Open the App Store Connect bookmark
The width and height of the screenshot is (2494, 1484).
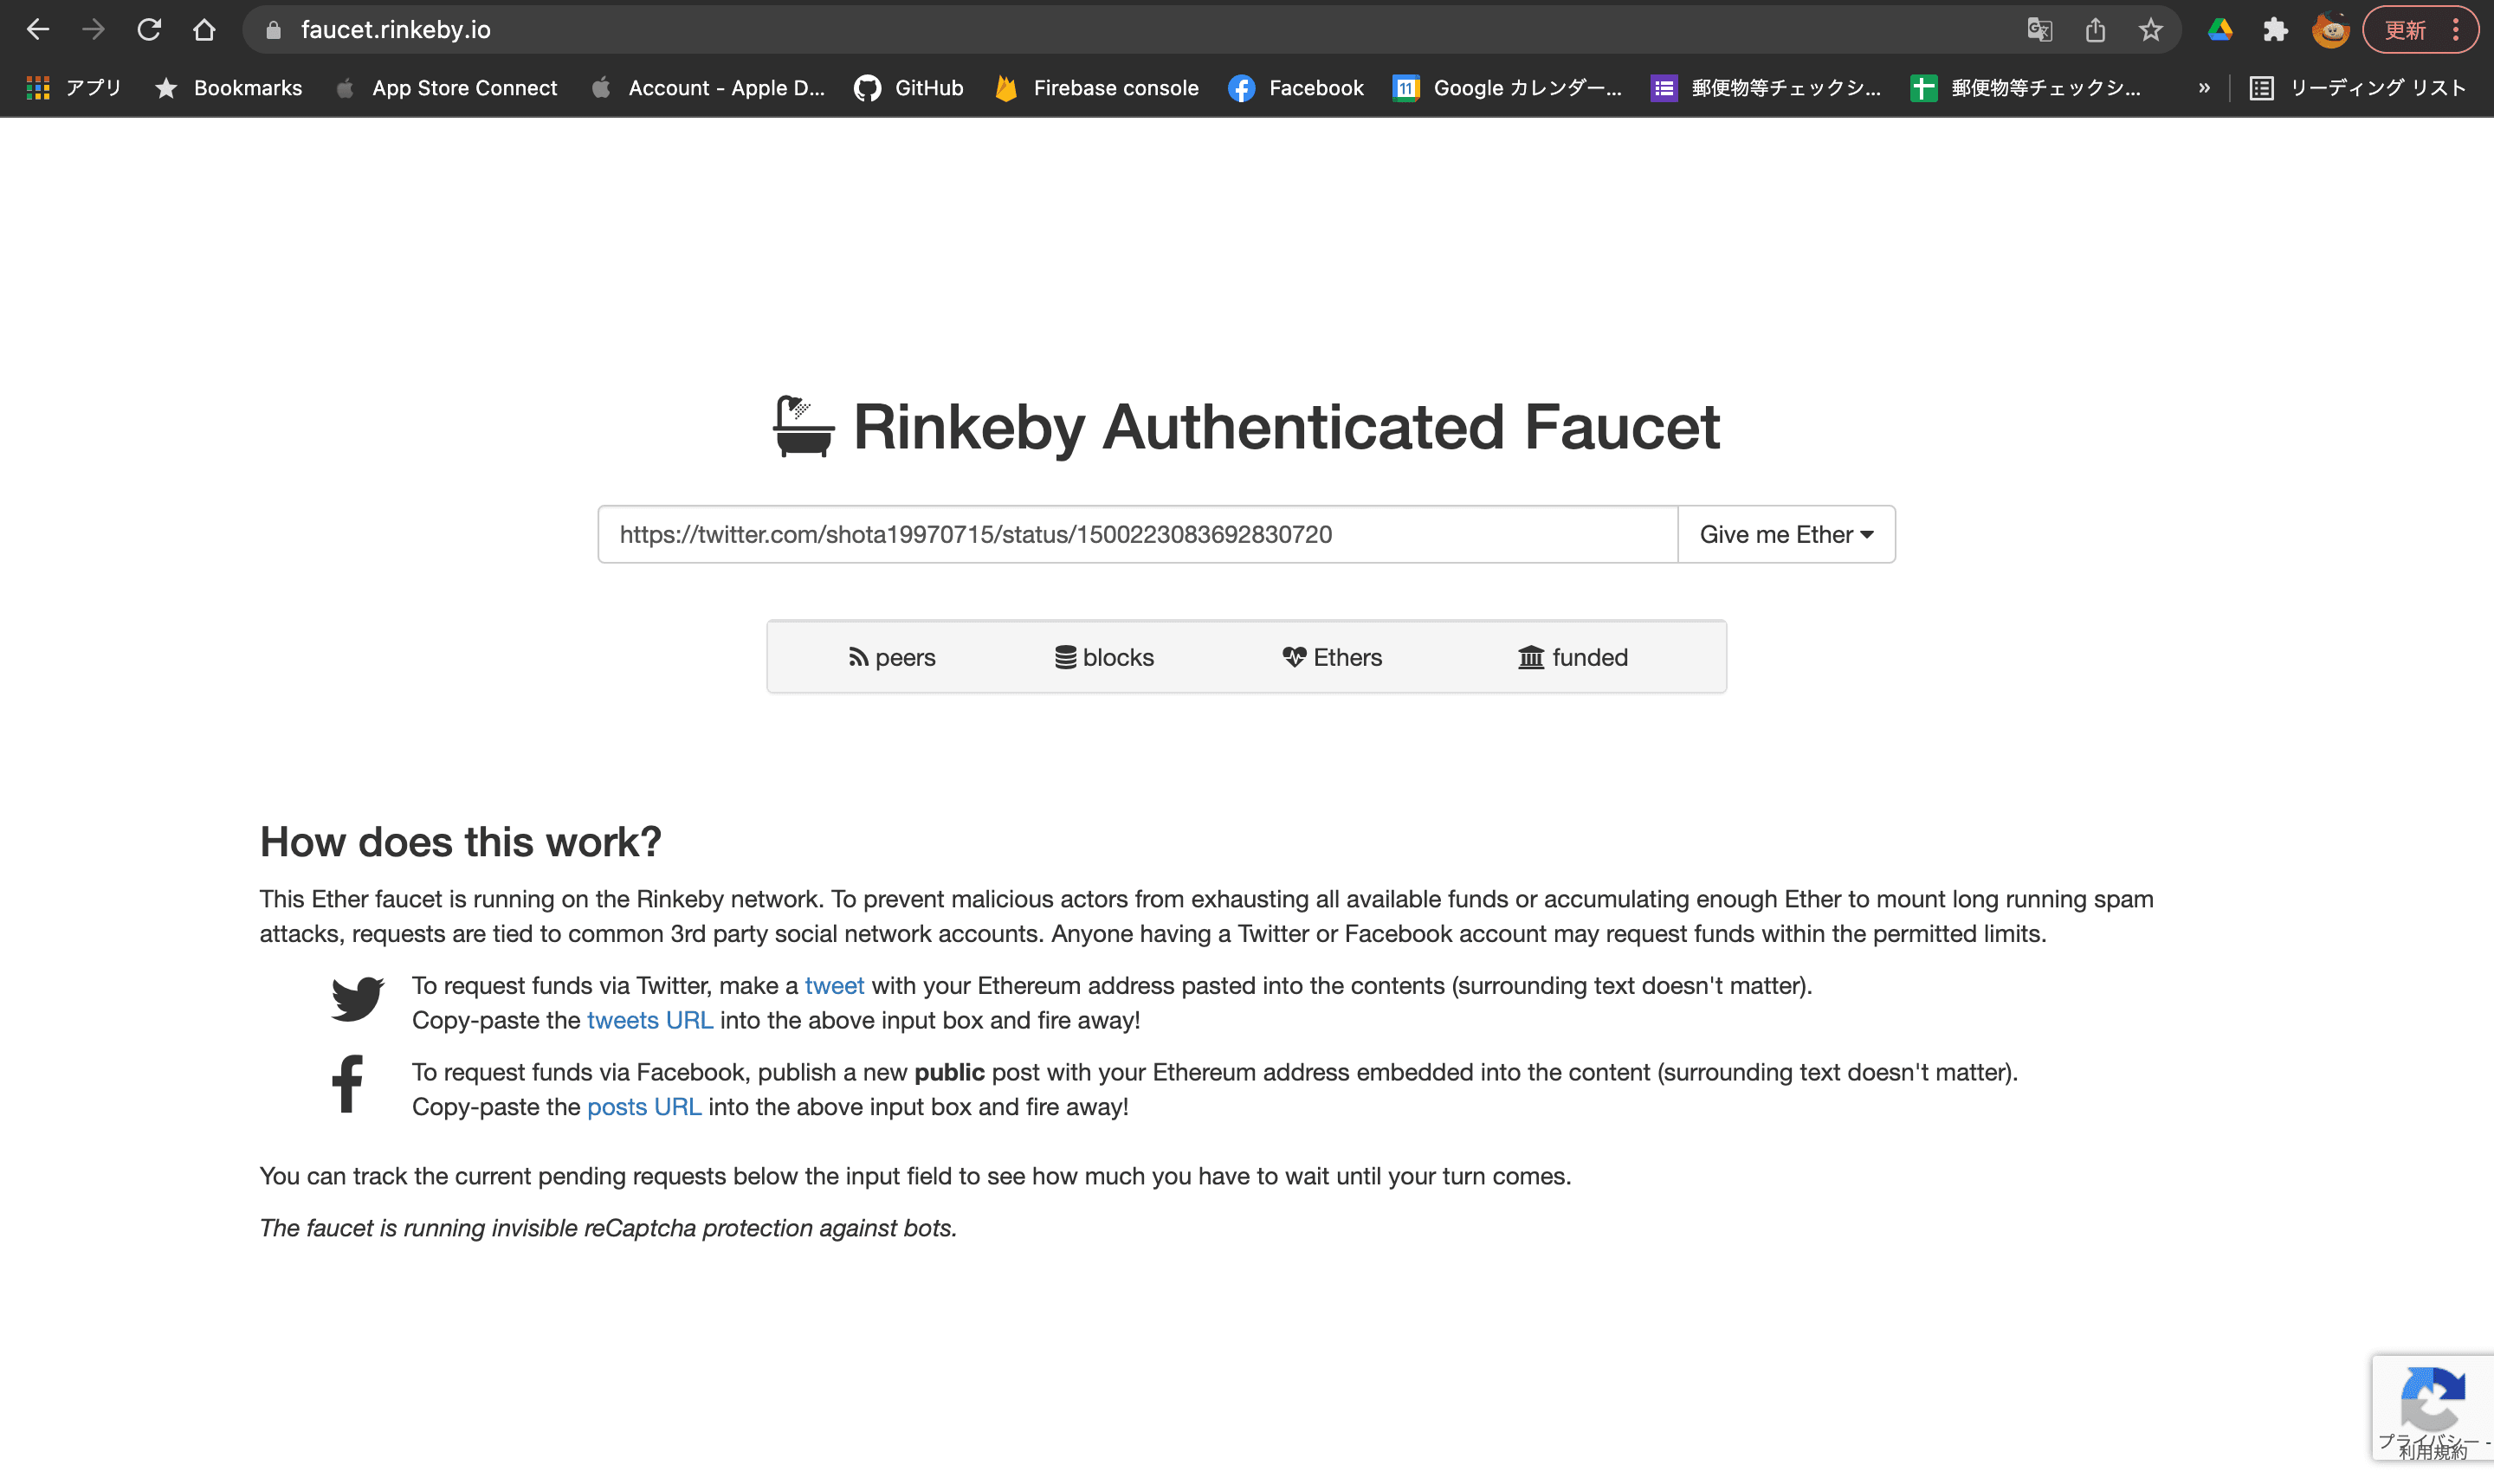[x=446, y=88]
